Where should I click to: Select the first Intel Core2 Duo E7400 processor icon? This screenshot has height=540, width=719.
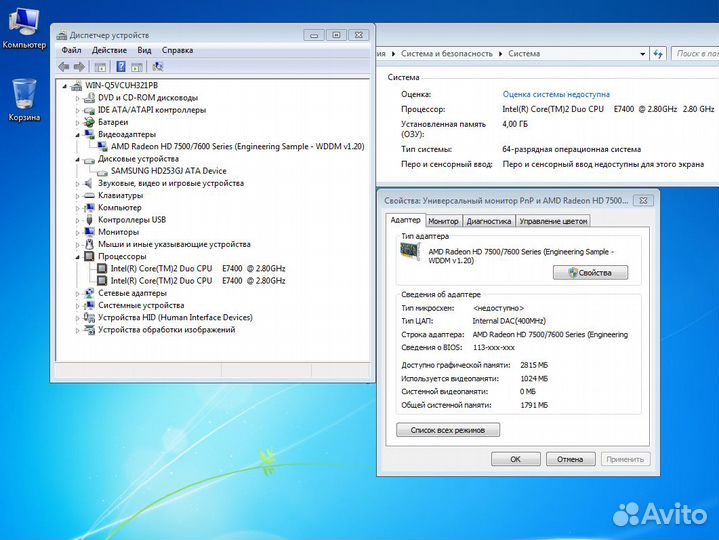102,269
